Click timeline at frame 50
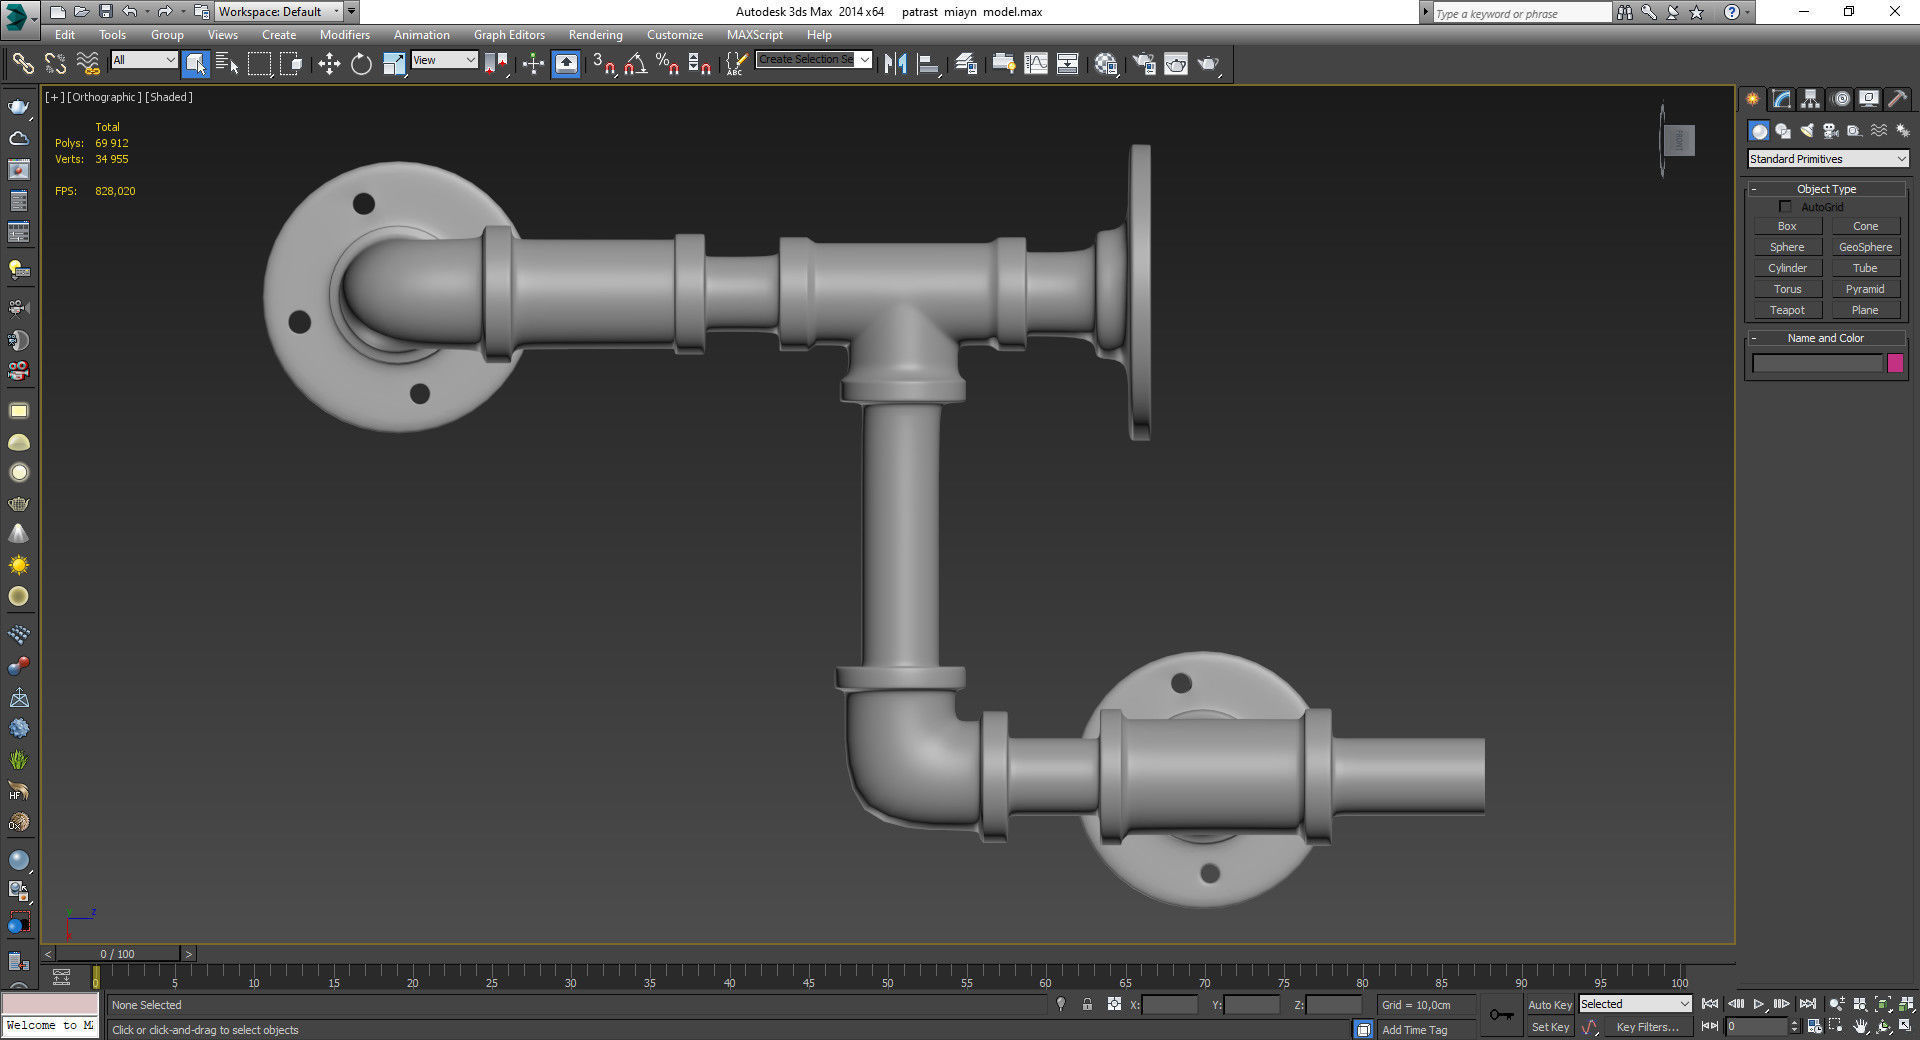Screen dimensions: 1920x1040 [887, 976]
